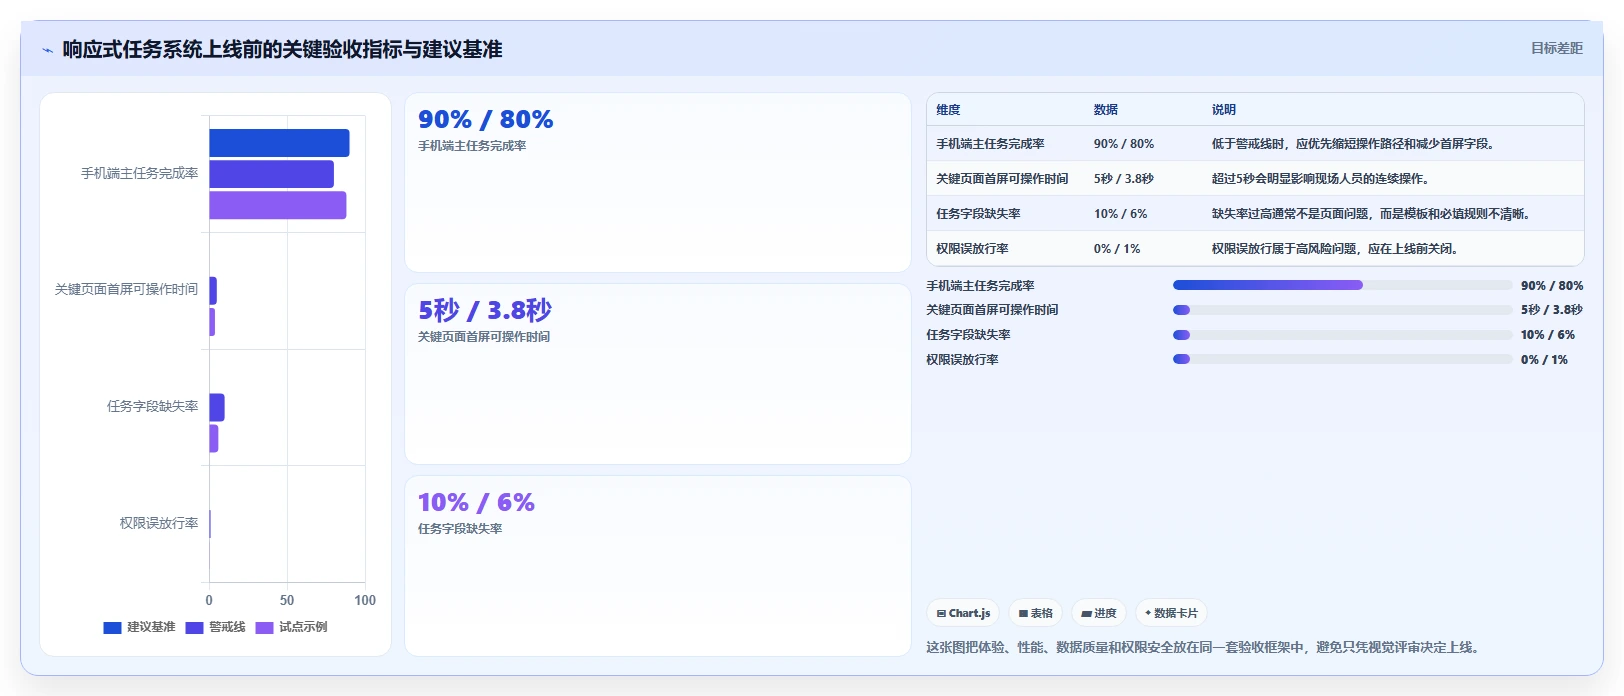This screenshot has height=696, width=1624.
Task: Click the 维度 table column header
Action: [948, 110]
